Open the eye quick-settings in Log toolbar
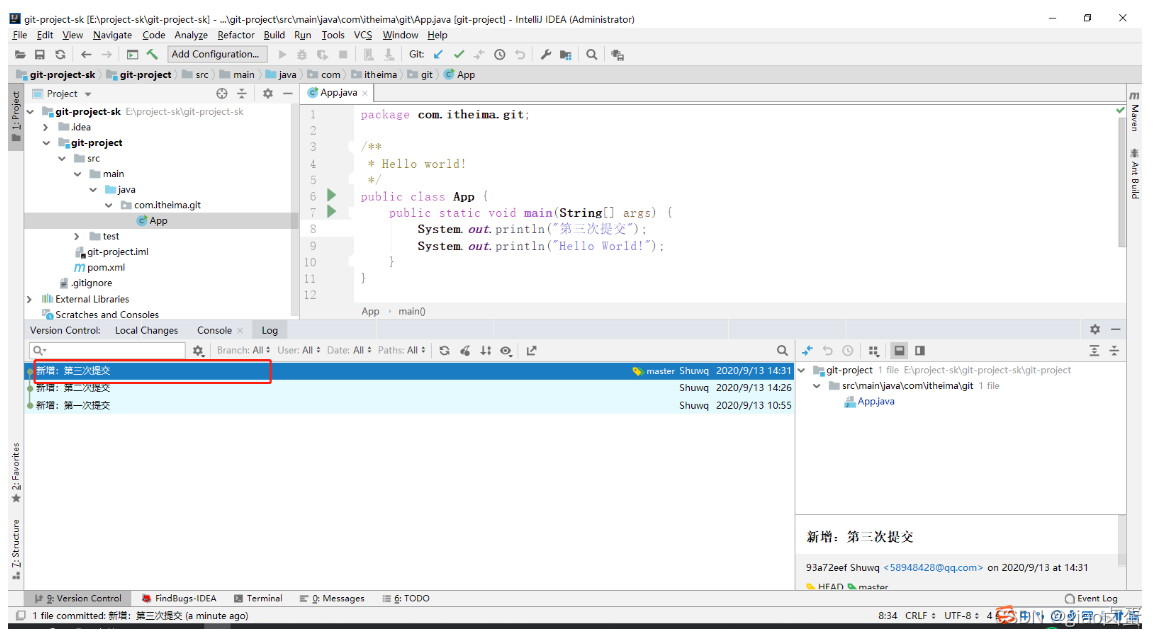Image resolution: width=1157 pixels, height=637 pixels. tap(506, 351)
